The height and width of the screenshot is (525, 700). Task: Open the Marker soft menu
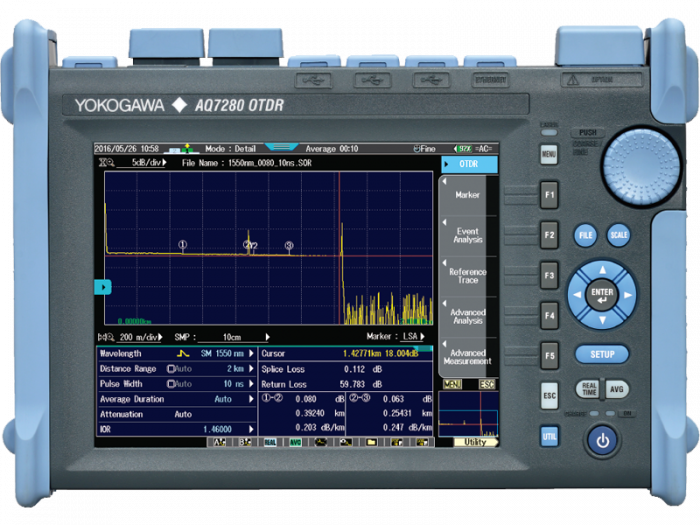(468, 195)
